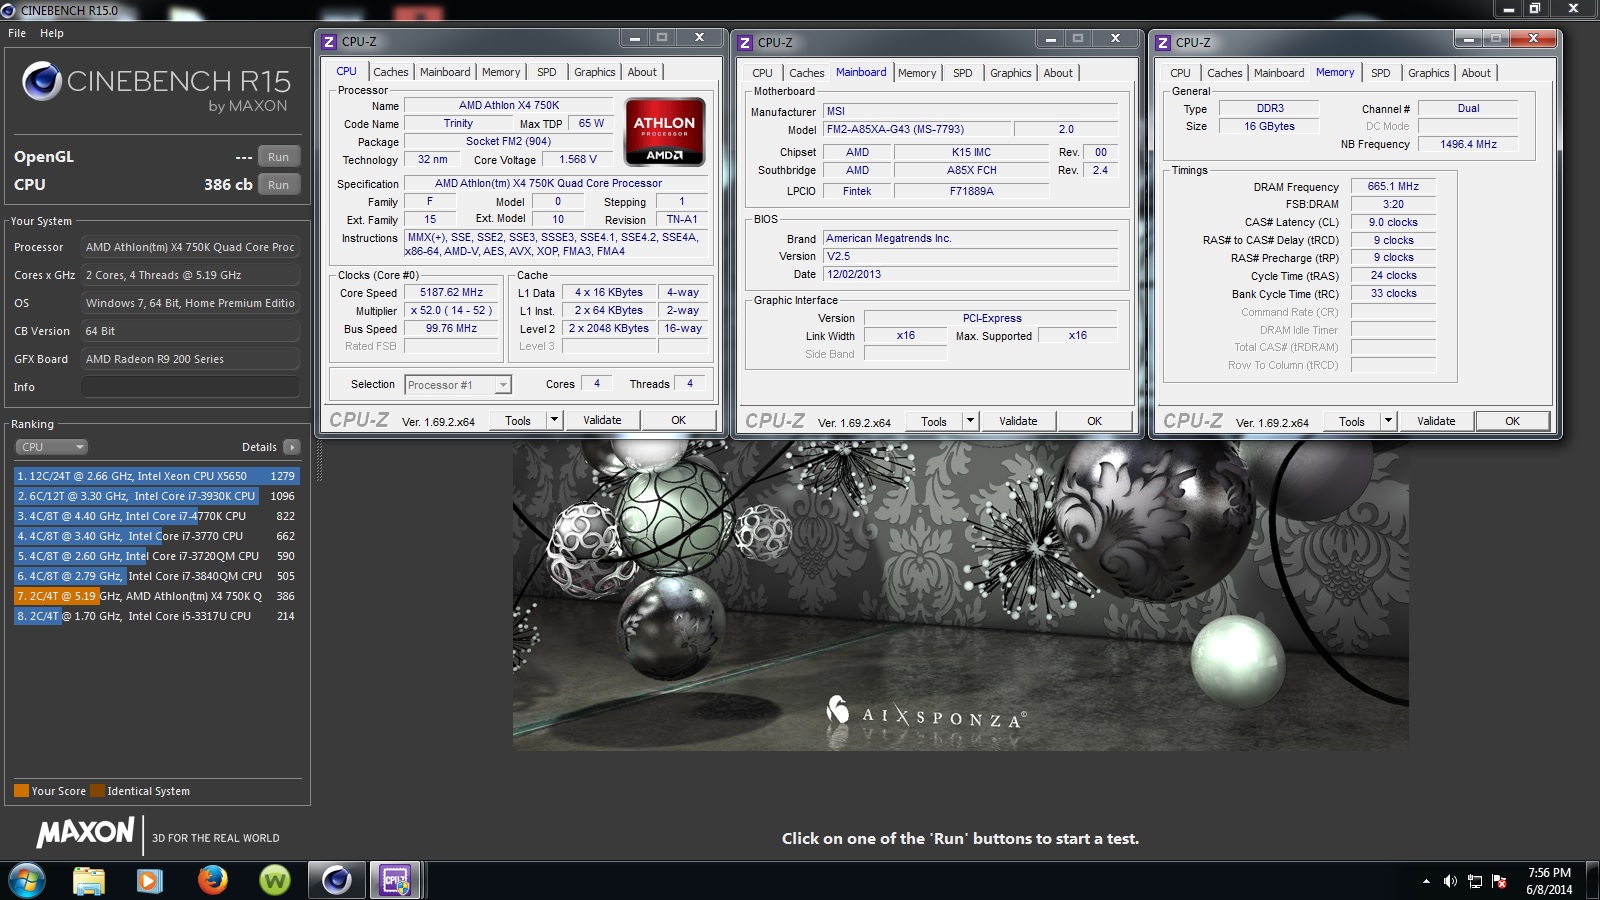The height and width of the screenshot is (900, 1600).
Task: Click Validate in the CPU window
Action: (602, 420)
